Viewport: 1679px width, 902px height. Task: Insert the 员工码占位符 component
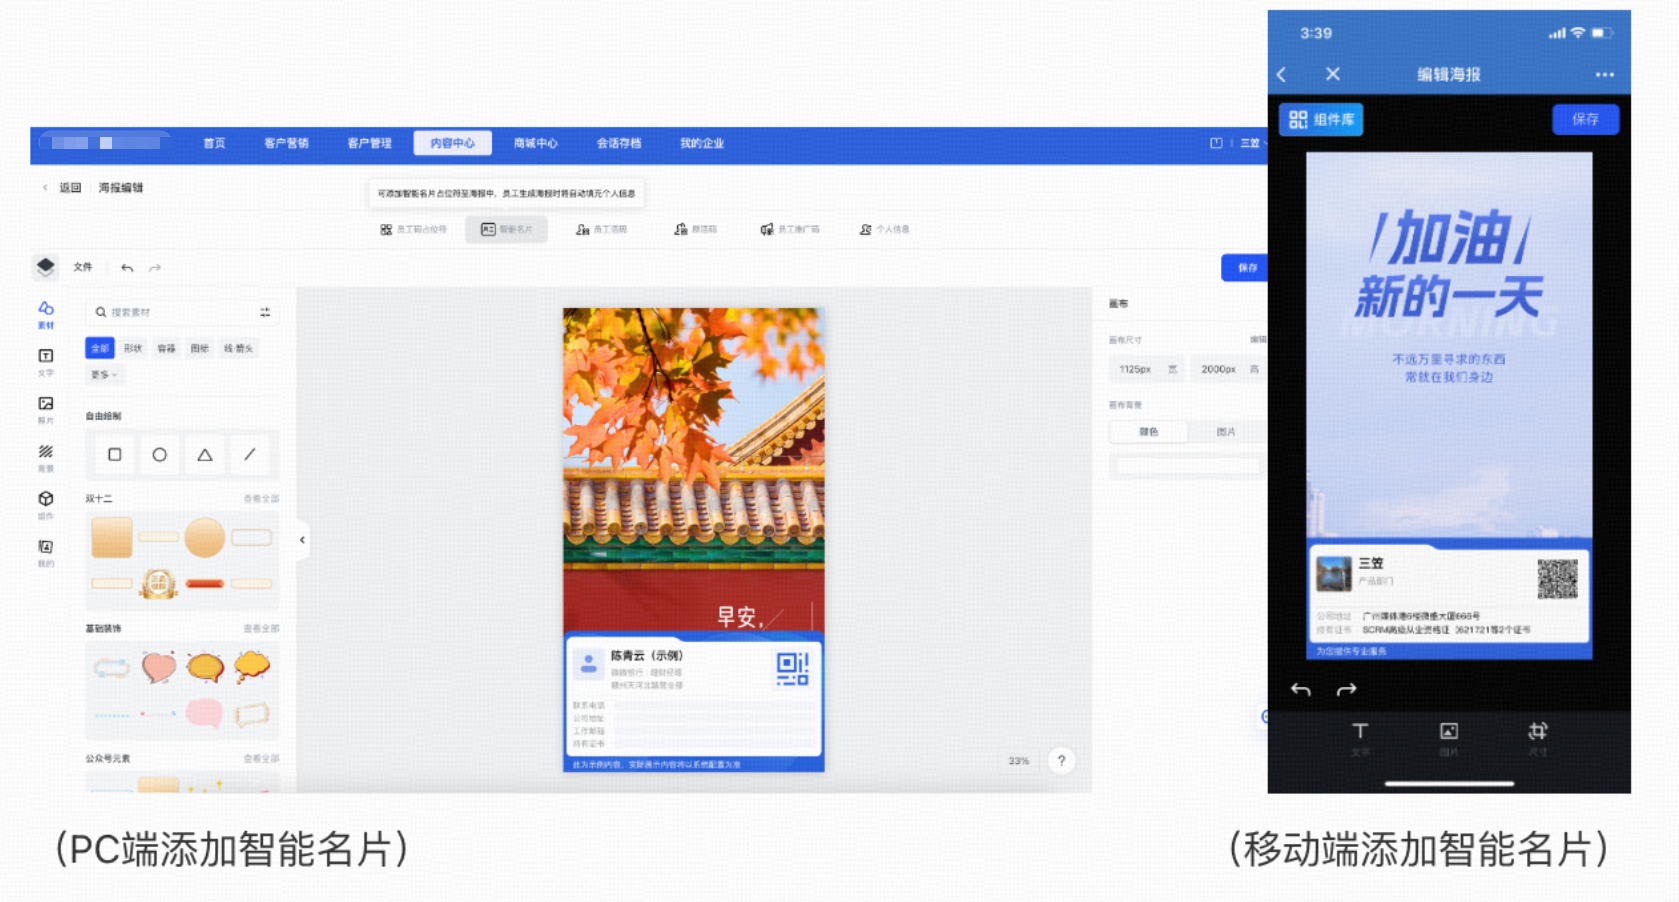coord(413,229)
